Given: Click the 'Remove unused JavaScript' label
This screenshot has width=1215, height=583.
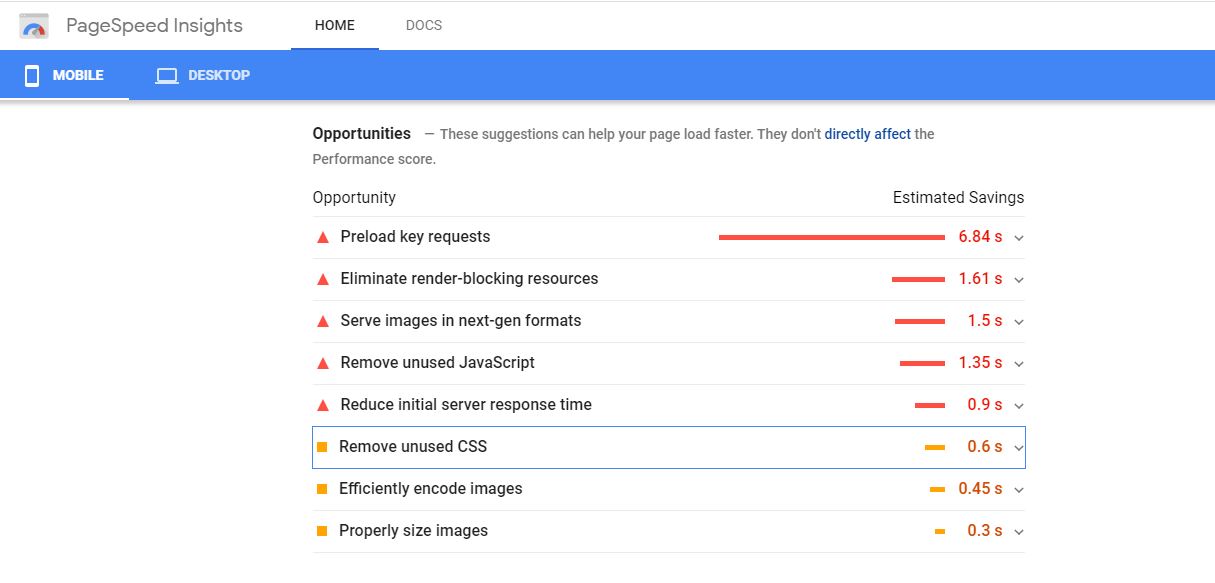Looking at the screenshot, I should pyautogui.click(x=437, y=363).
